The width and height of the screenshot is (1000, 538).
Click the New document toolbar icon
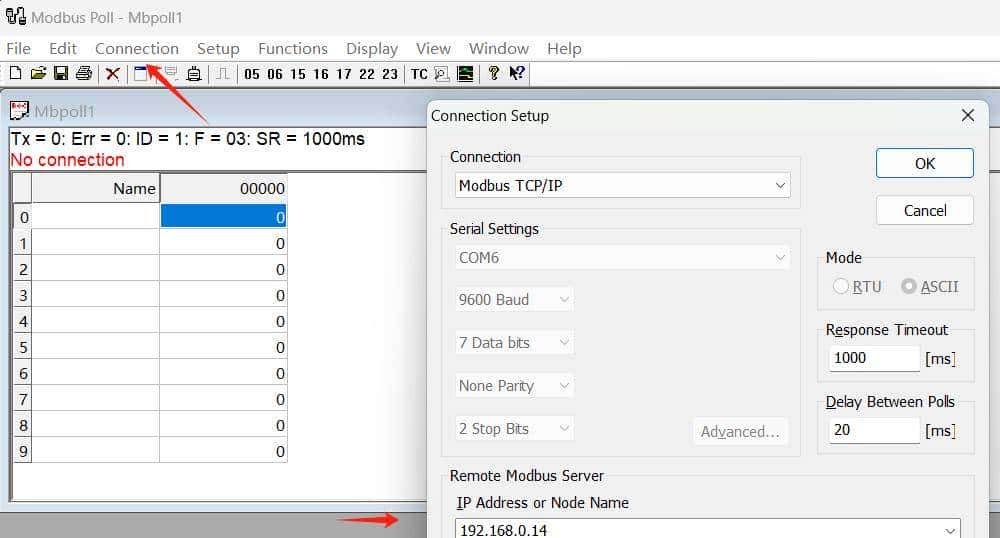(15, 73)
